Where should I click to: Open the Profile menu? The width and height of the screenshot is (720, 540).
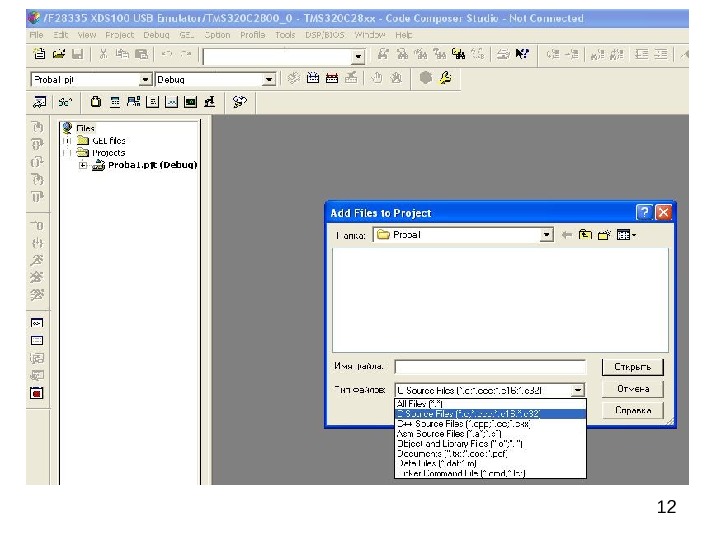[x=253, y=35]
